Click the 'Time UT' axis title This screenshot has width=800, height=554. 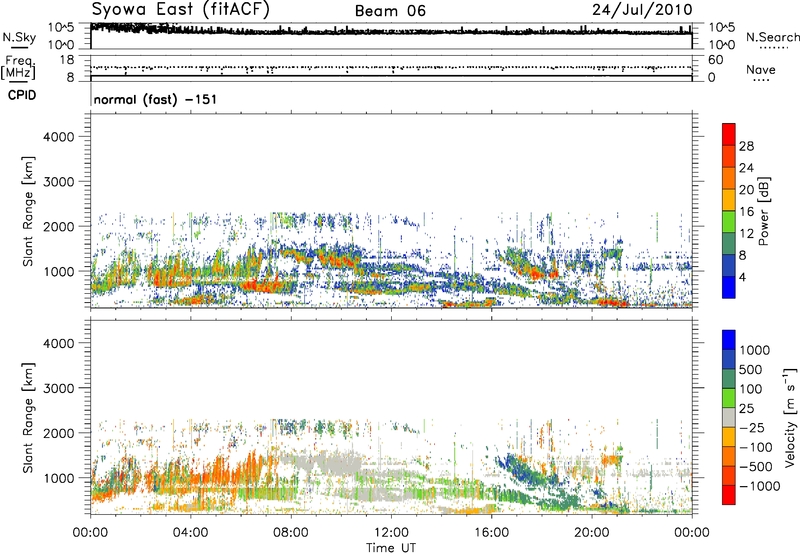click(391, 548)
